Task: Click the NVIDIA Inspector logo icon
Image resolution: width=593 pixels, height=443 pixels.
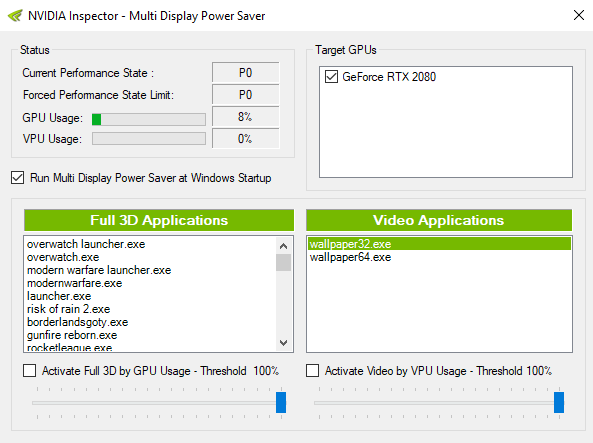Action: tap(15, 16)
